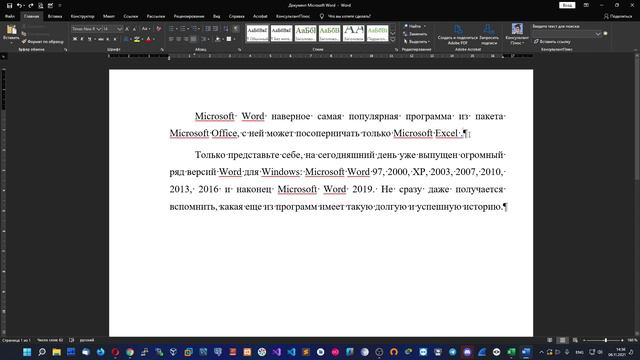Open taskbar Search

(x=42, y=352)
